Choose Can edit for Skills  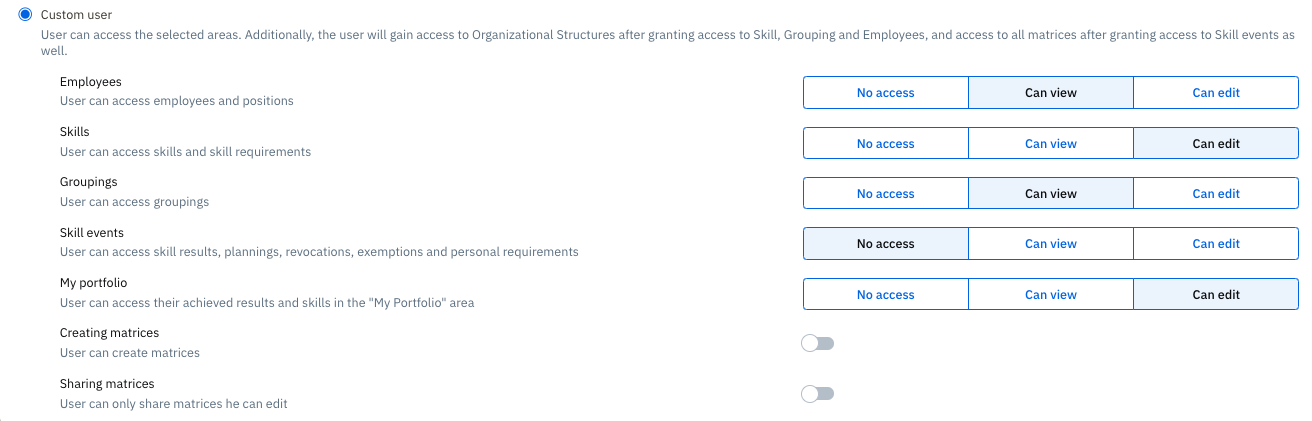click(1215, 144)
